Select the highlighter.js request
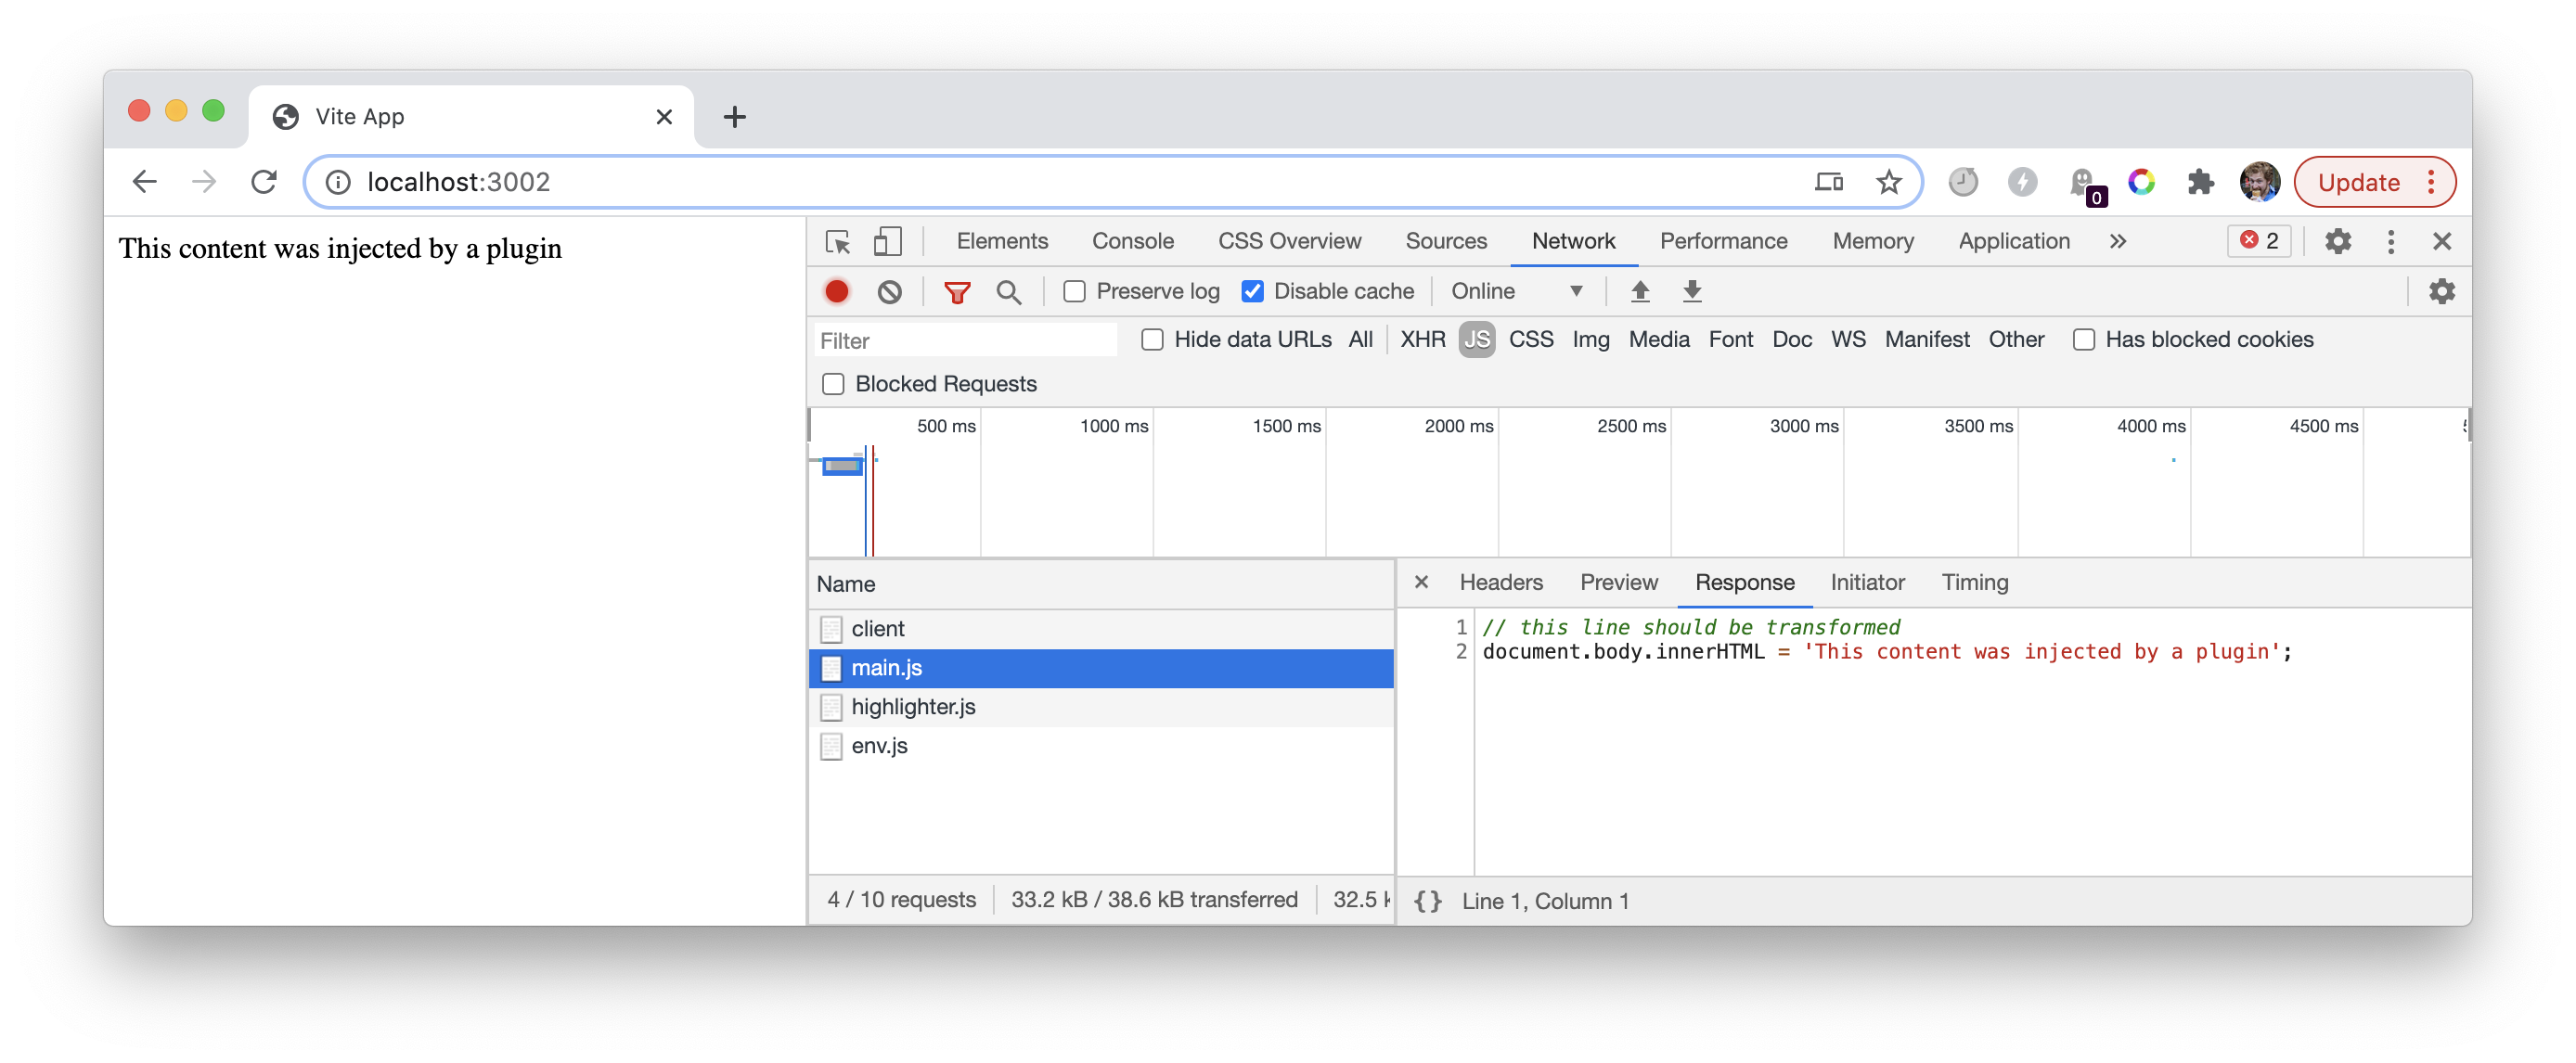The width and height of the screenshot is (2576, 1063). [913, 706]
